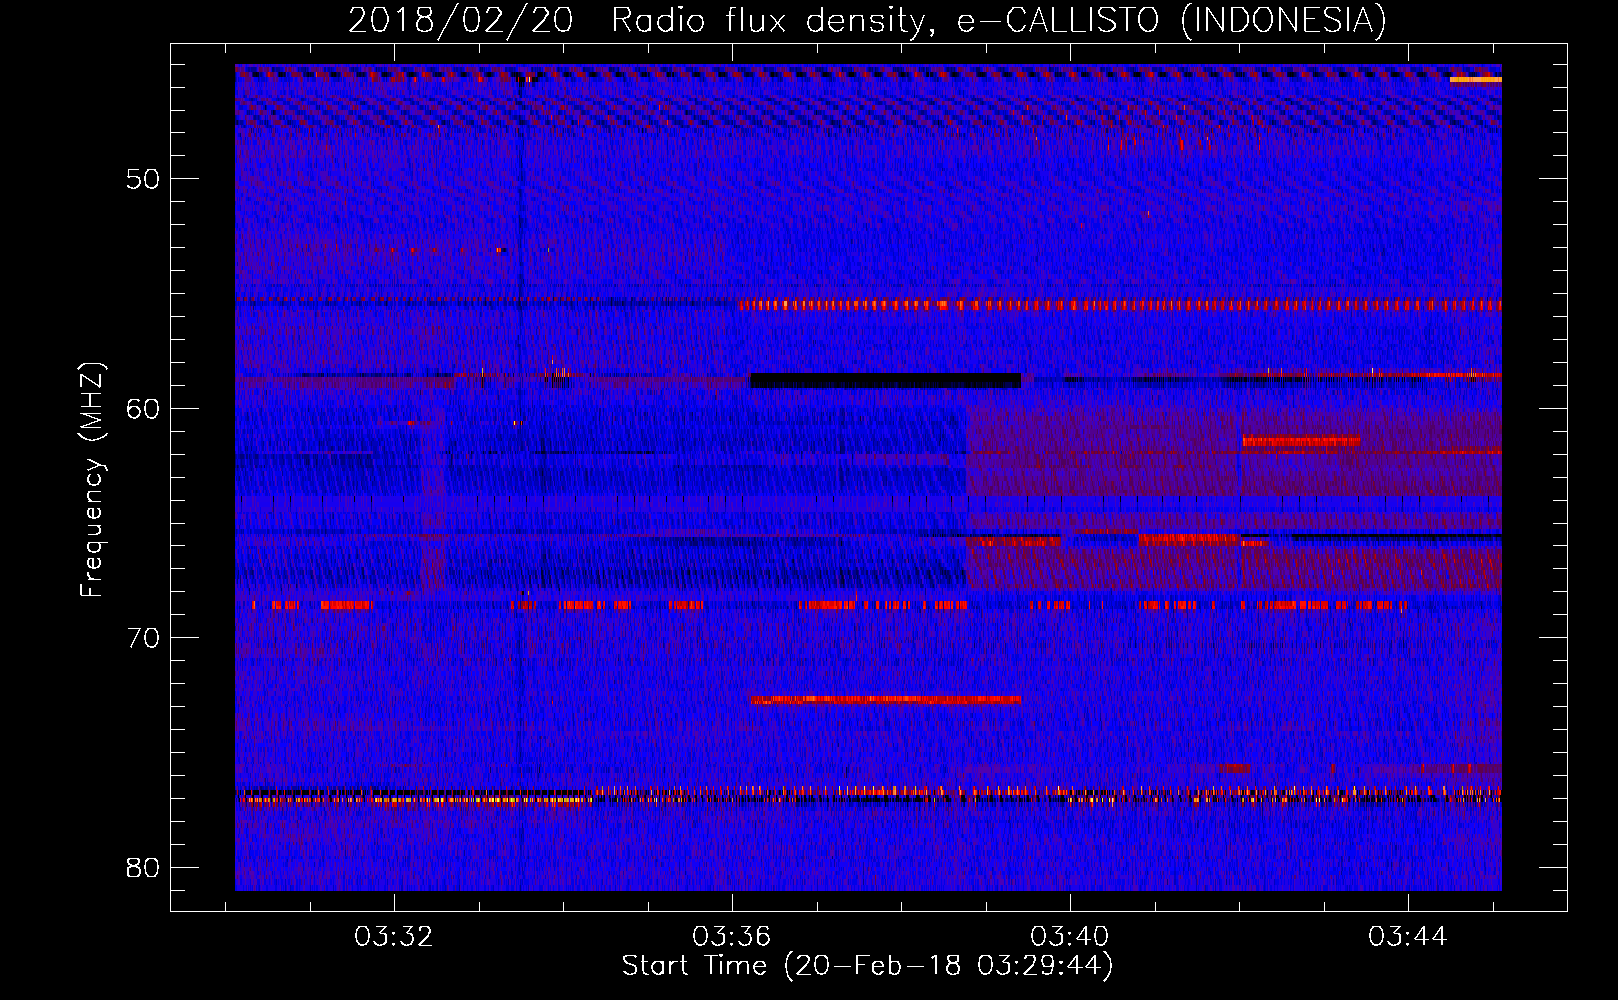Click the 50 frequency tick label
The width and height of the screenshot is (1618, 1000).
(143, 180)
